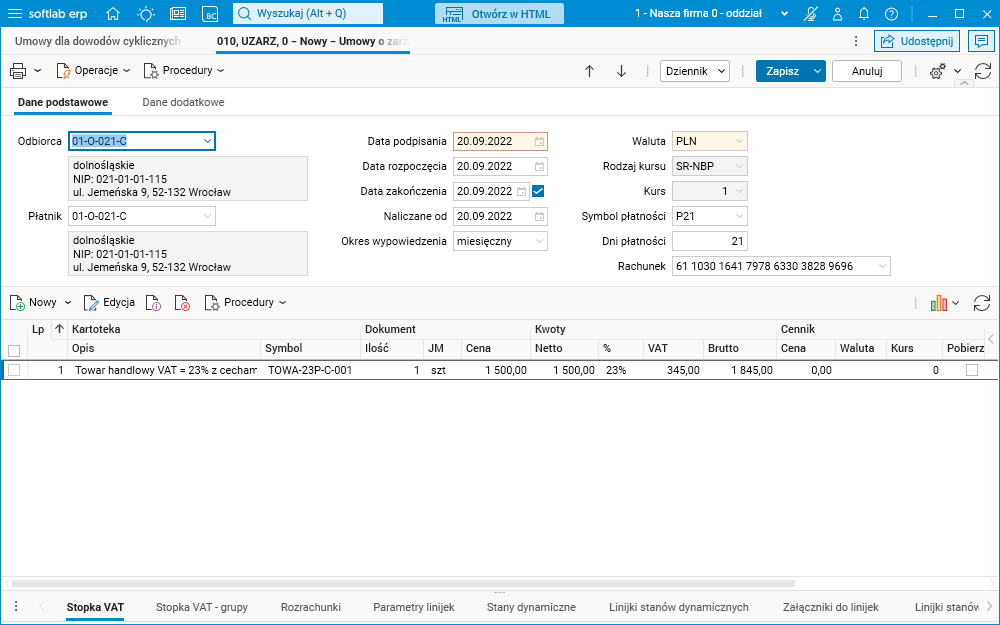Image resolution: width=1000 pixels, height=625 pixels.
Task: Refresh the lines grid
Action: [x=982, y=303]
